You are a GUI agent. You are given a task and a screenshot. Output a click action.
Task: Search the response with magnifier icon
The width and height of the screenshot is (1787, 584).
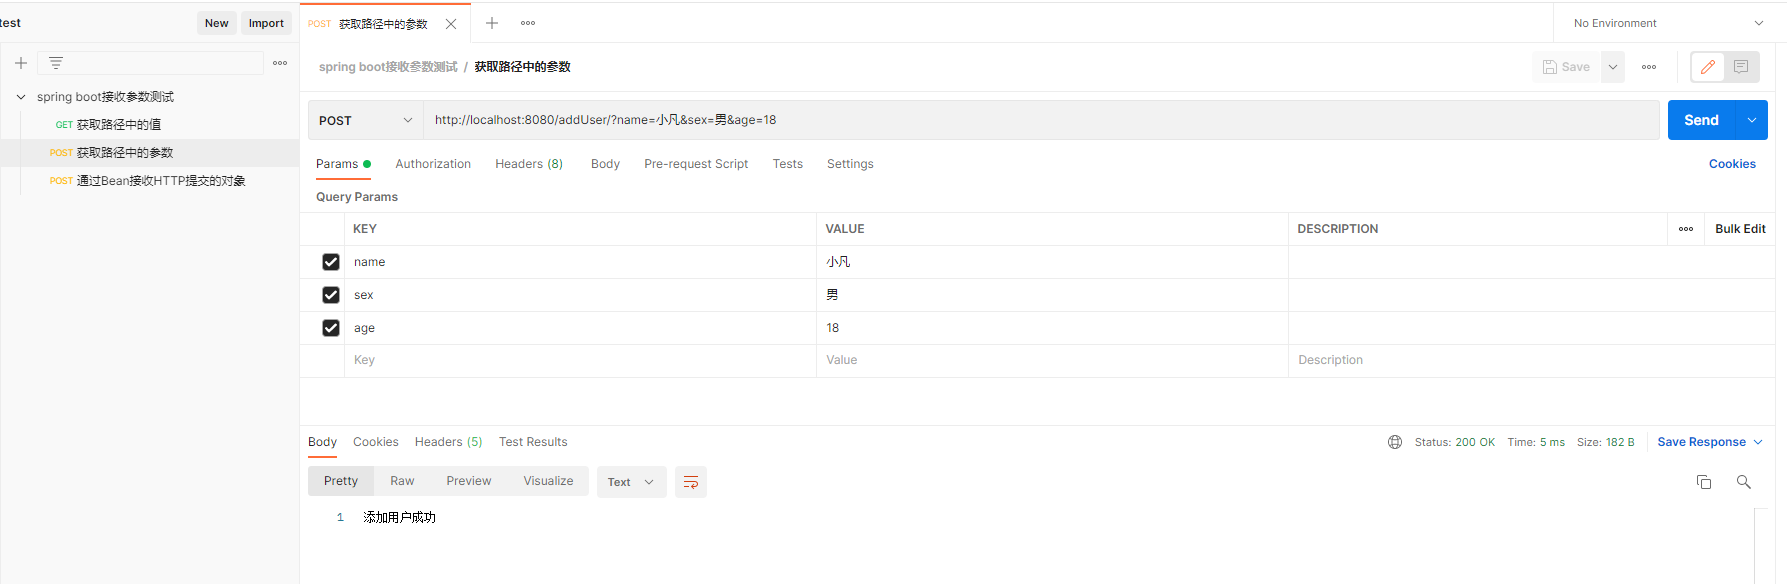pos(1744,482)
